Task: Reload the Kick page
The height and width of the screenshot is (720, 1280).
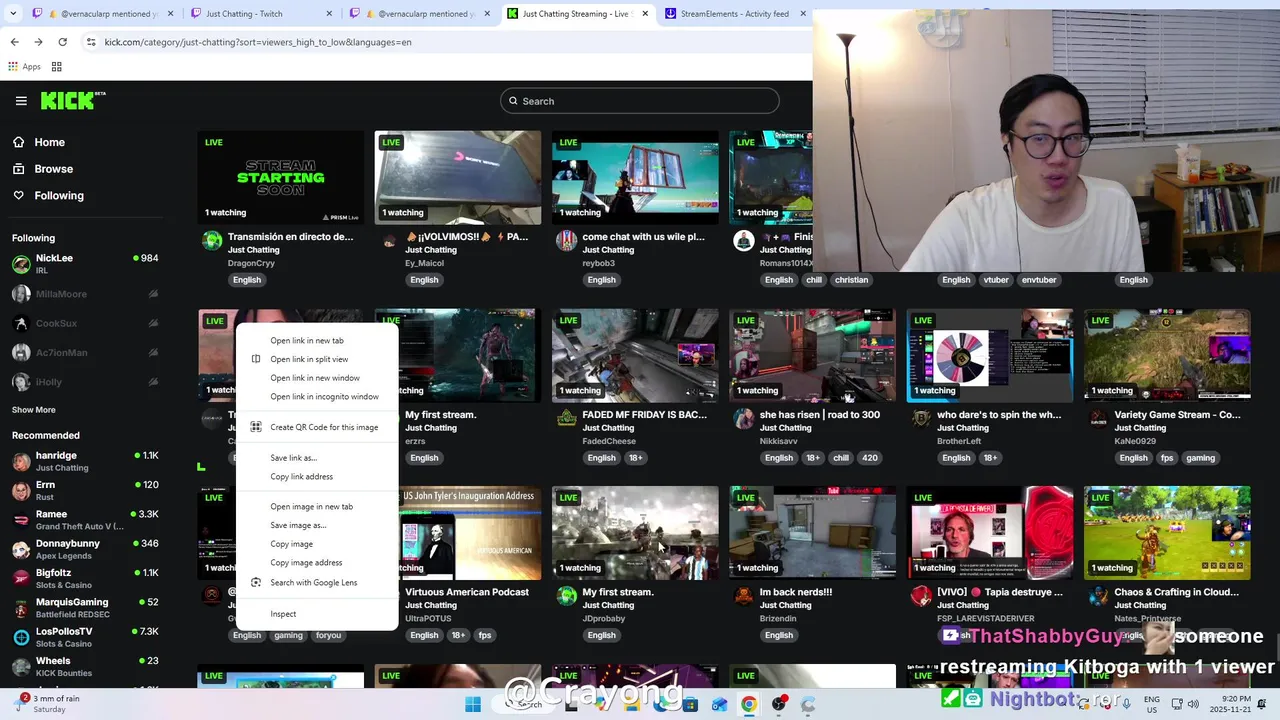Action: point(62,42)
